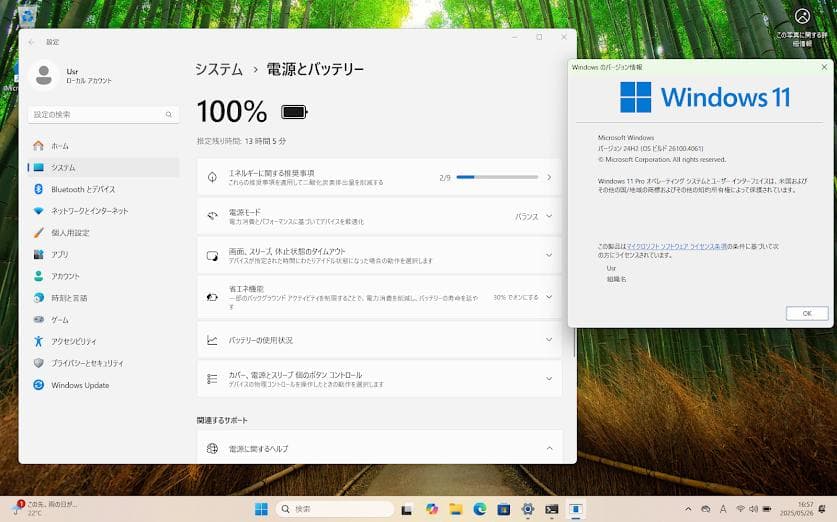Click the プライバシーとセキュリティ shield icon
Image resolution: width=837 pixels, height=522 pixels.
click(38, 363)
